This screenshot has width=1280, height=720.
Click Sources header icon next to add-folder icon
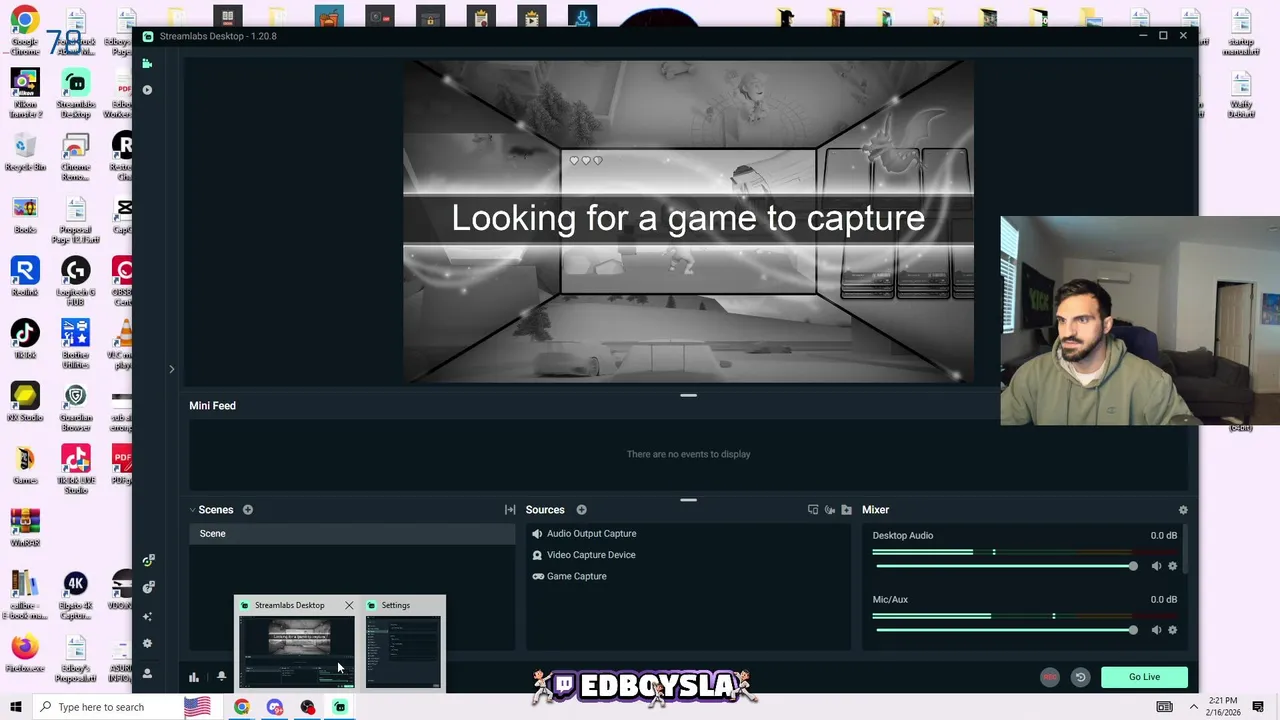[830, 510]
